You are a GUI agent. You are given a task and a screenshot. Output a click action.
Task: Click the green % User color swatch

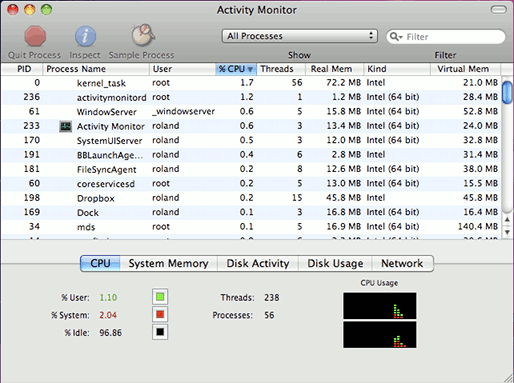pyautogui.click(x=160, y=297)
